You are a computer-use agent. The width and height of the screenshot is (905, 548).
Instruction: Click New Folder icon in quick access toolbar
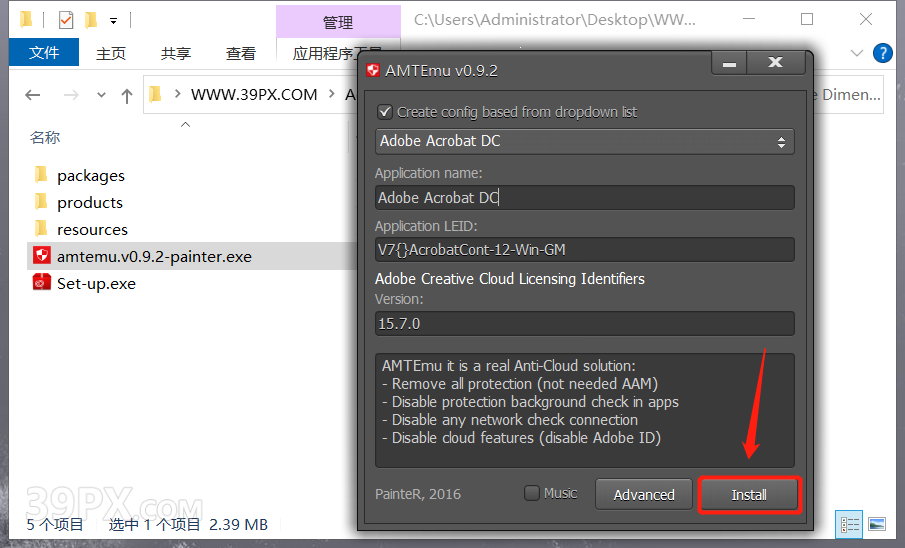pyautogui.click(x=91, y=20)
